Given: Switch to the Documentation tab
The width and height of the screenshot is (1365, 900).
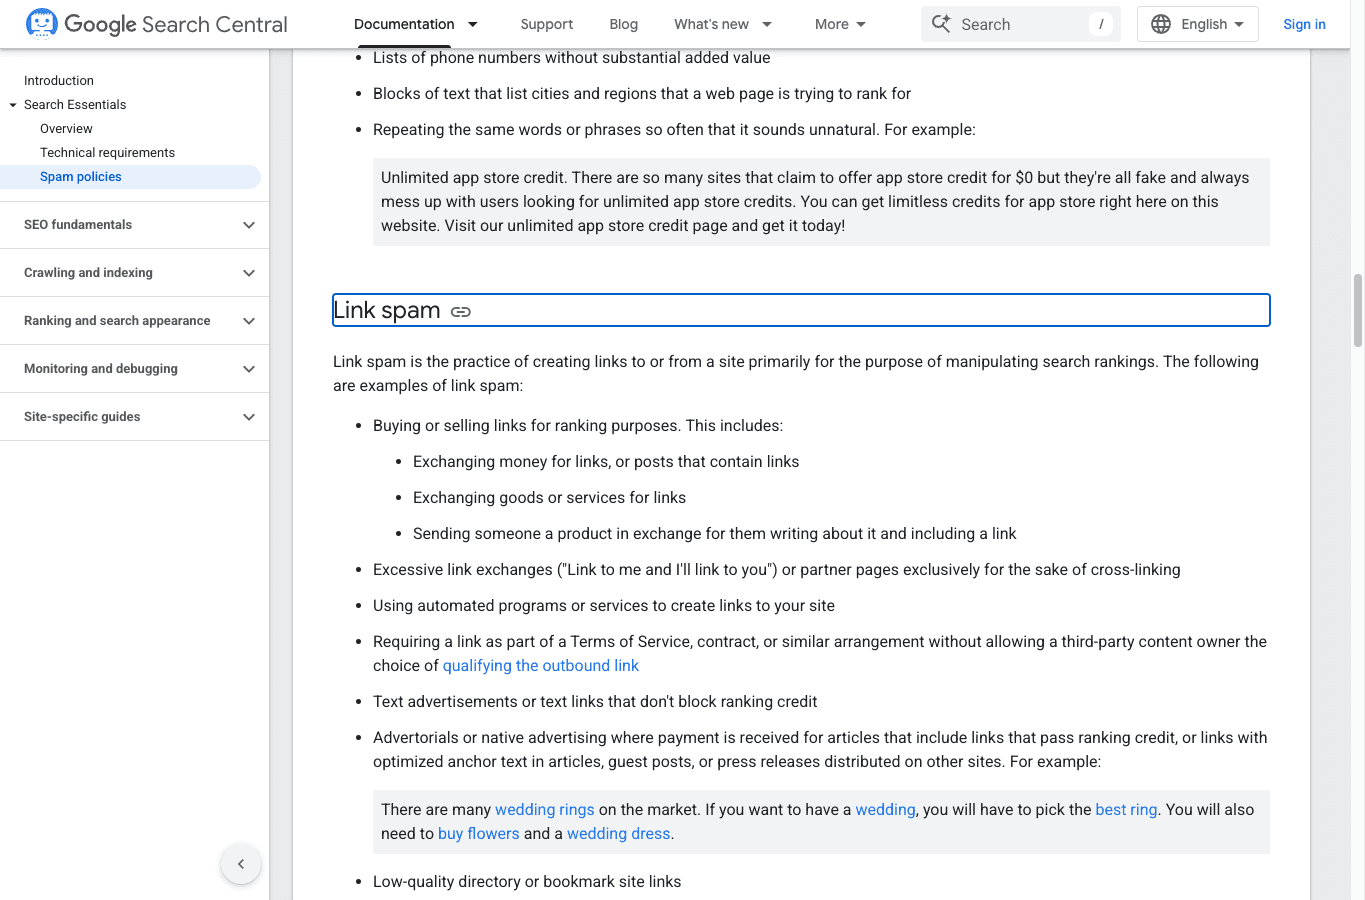Looking at the screenshot, I should point(404,24).
